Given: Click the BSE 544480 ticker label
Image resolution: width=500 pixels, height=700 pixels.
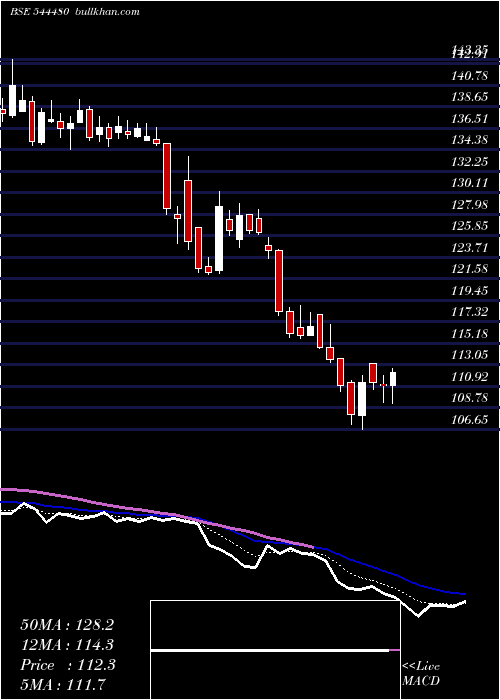Looking at the screenshot, I should pyautogui.click(x=39, y=12).
